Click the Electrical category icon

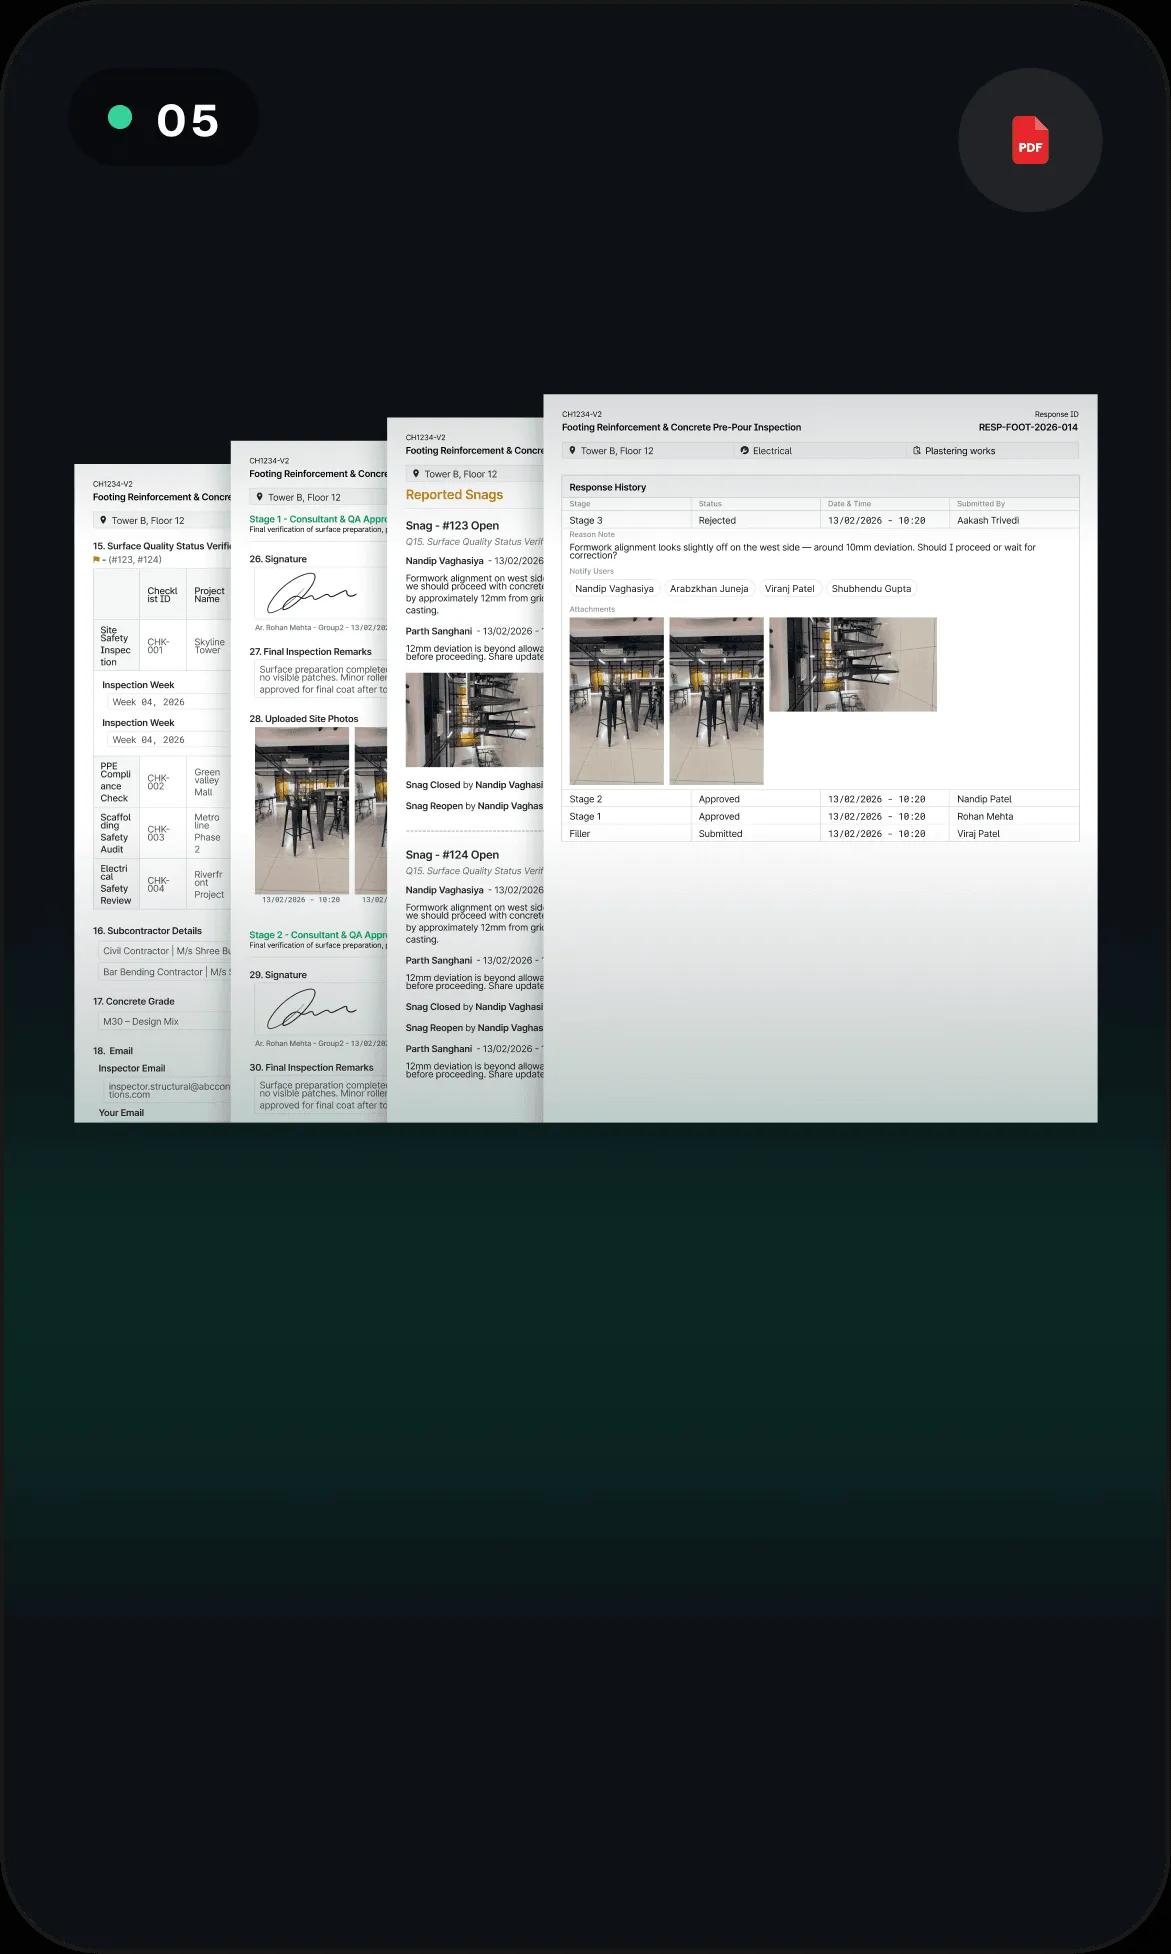(x=744, y=451)
